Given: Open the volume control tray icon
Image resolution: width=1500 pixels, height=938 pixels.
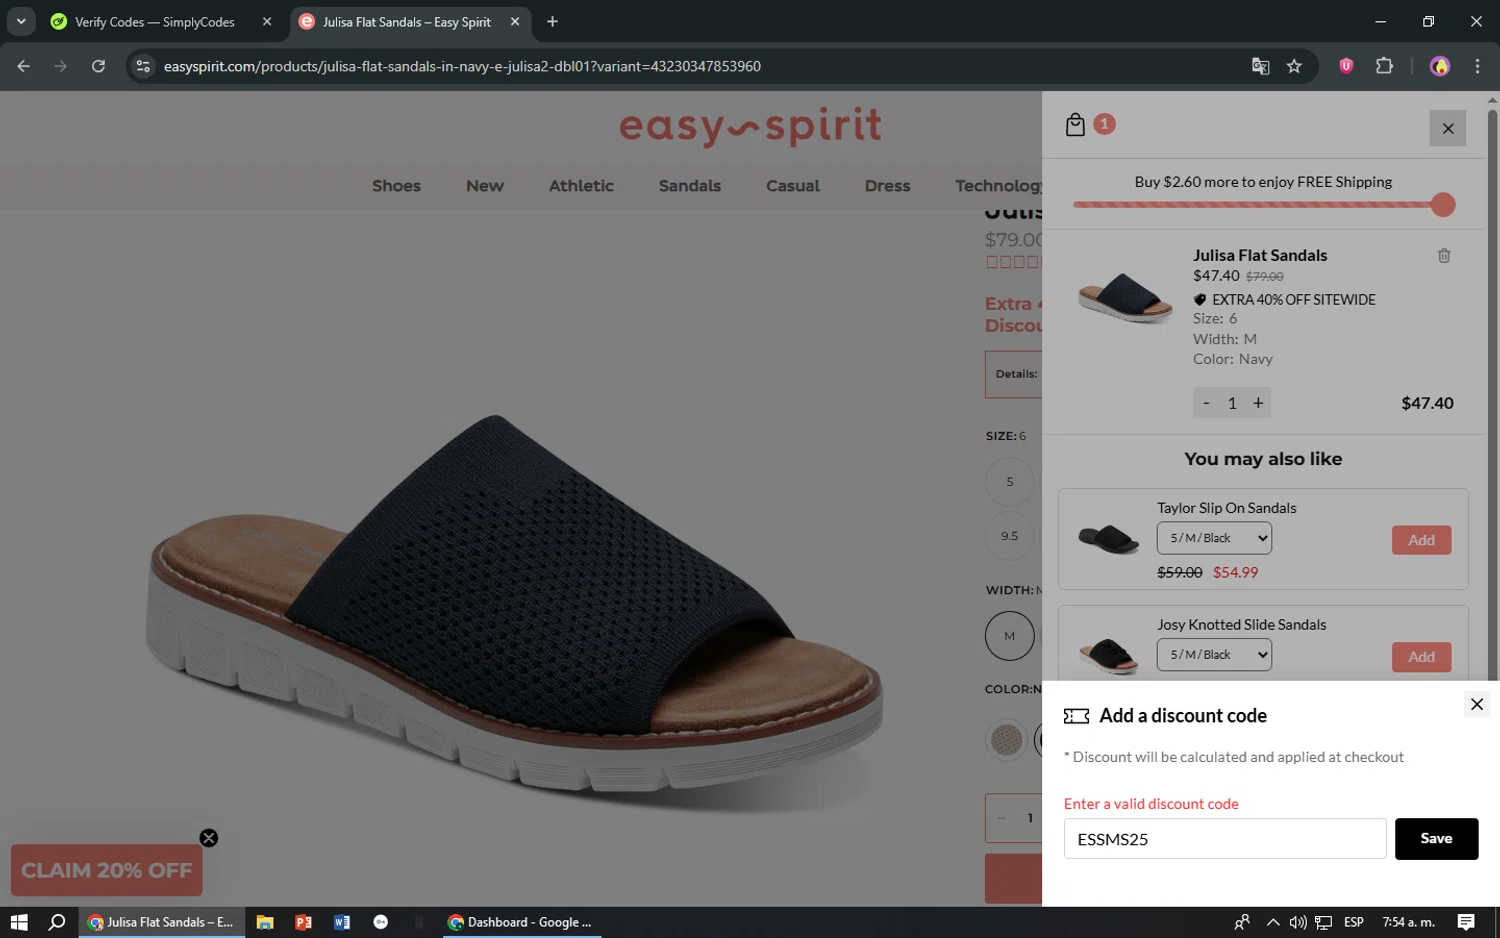Looking at the screenshot, I should (1297, 922).
